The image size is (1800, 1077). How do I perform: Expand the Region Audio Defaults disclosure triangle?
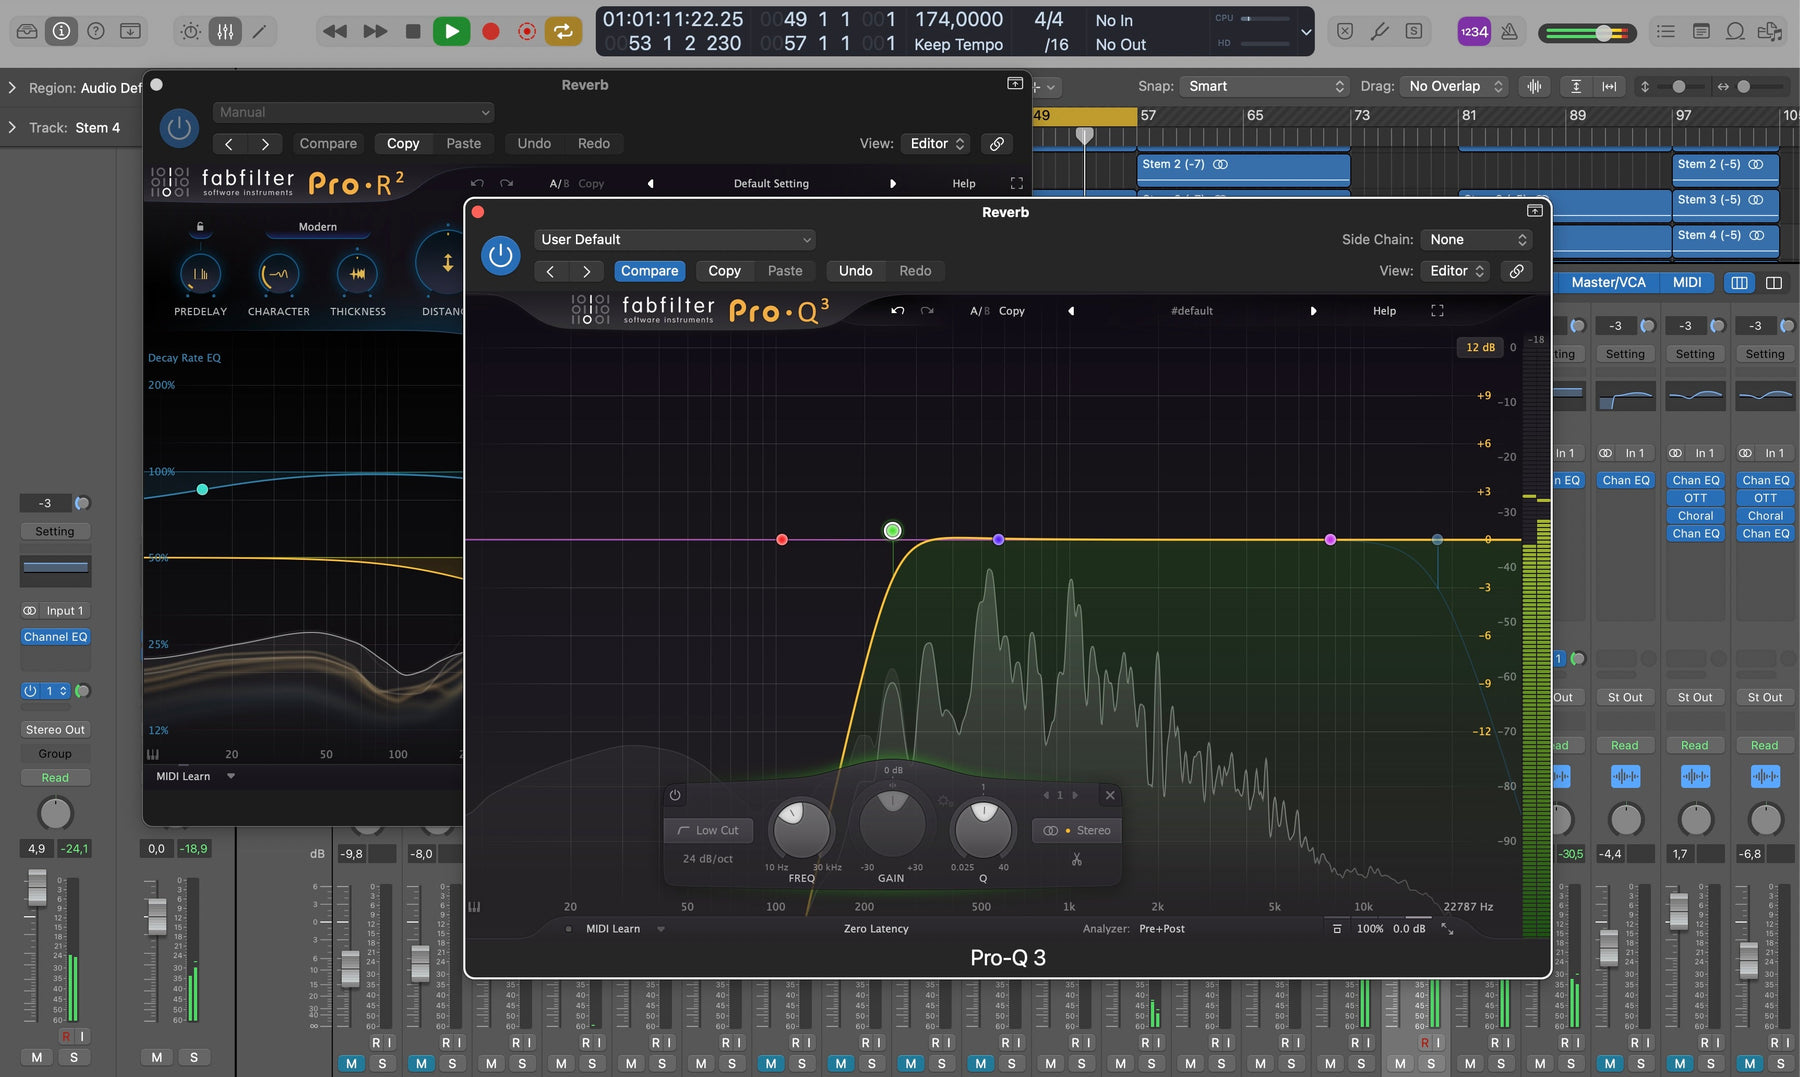[12, 88]
